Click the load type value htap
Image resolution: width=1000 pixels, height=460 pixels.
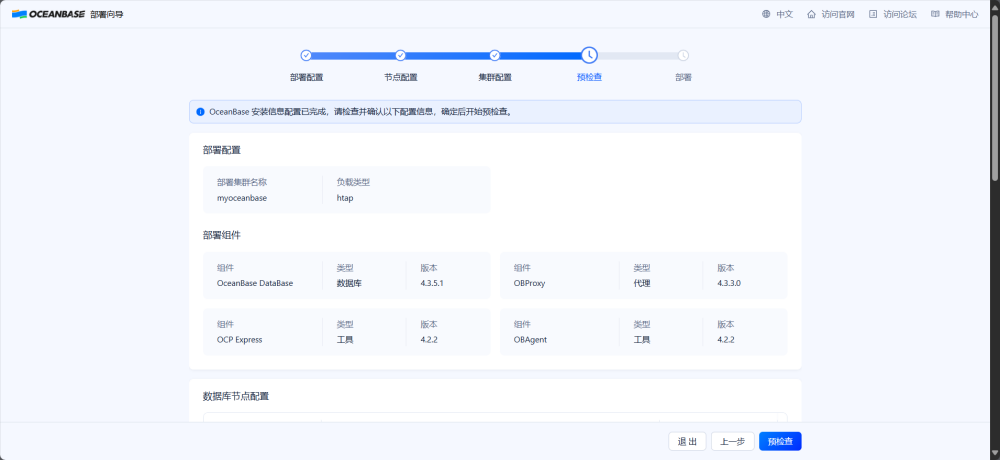pyautogui.click(x=345, y=198)
